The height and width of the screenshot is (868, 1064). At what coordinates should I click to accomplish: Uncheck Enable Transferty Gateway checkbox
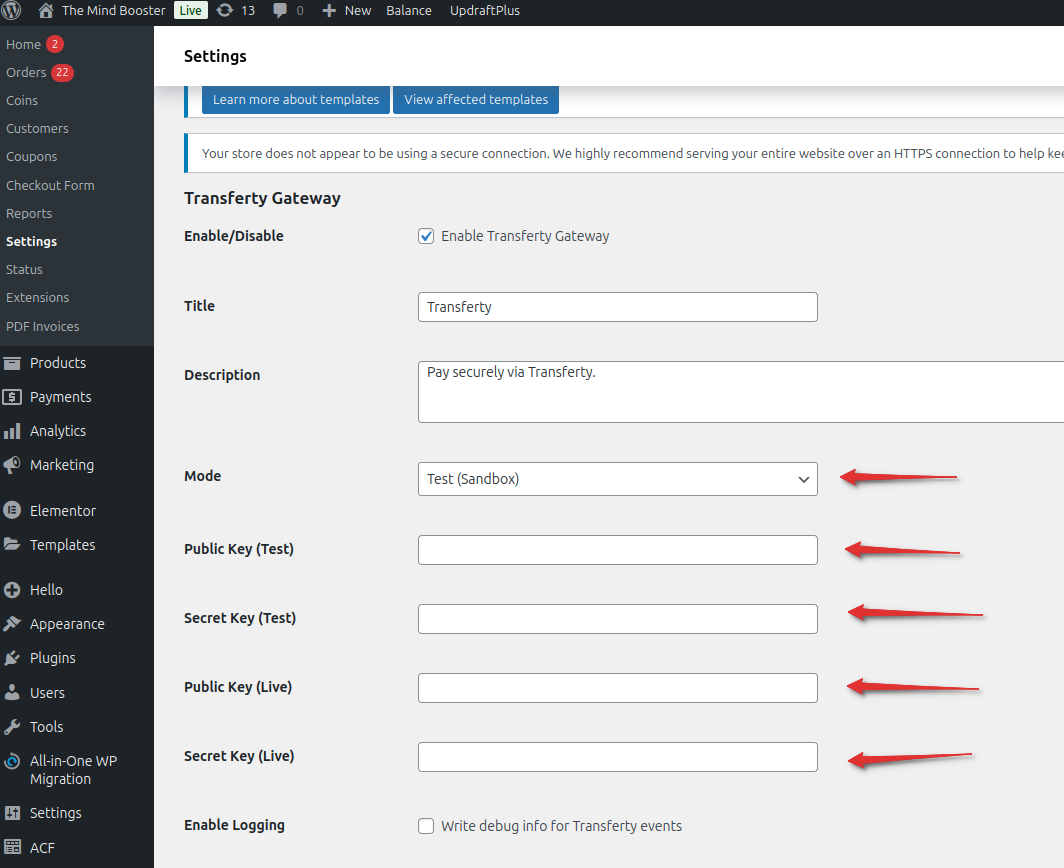pyautogui.click(x=426, y=236)
